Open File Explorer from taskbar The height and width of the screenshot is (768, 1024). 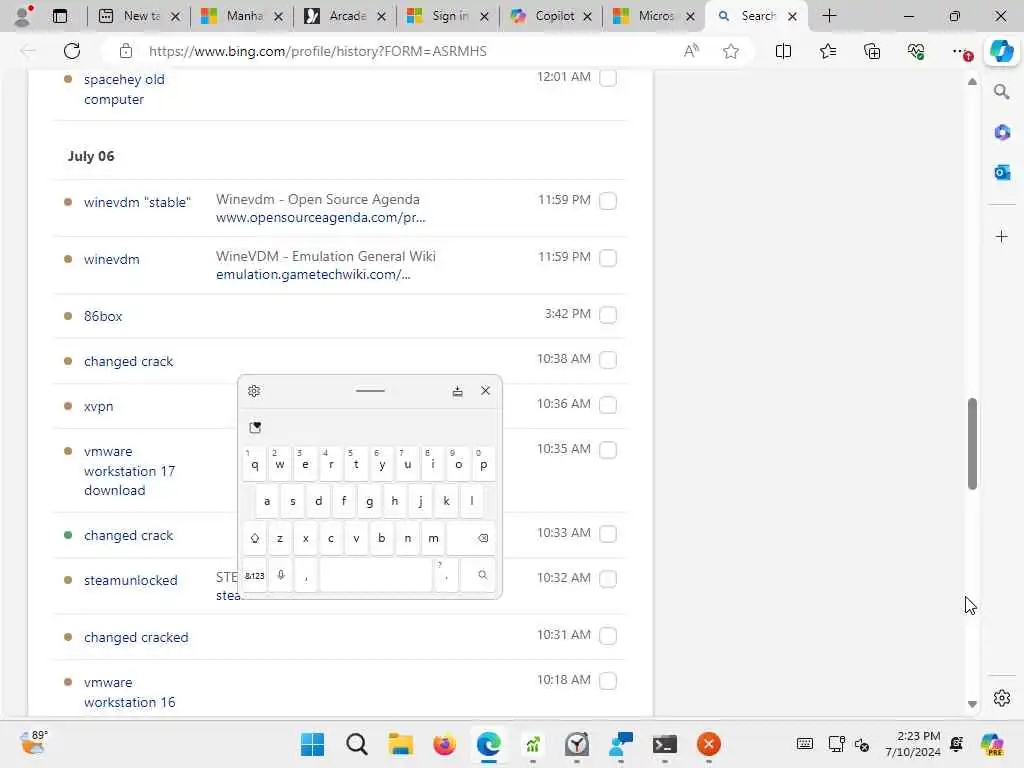click(400, 744)
